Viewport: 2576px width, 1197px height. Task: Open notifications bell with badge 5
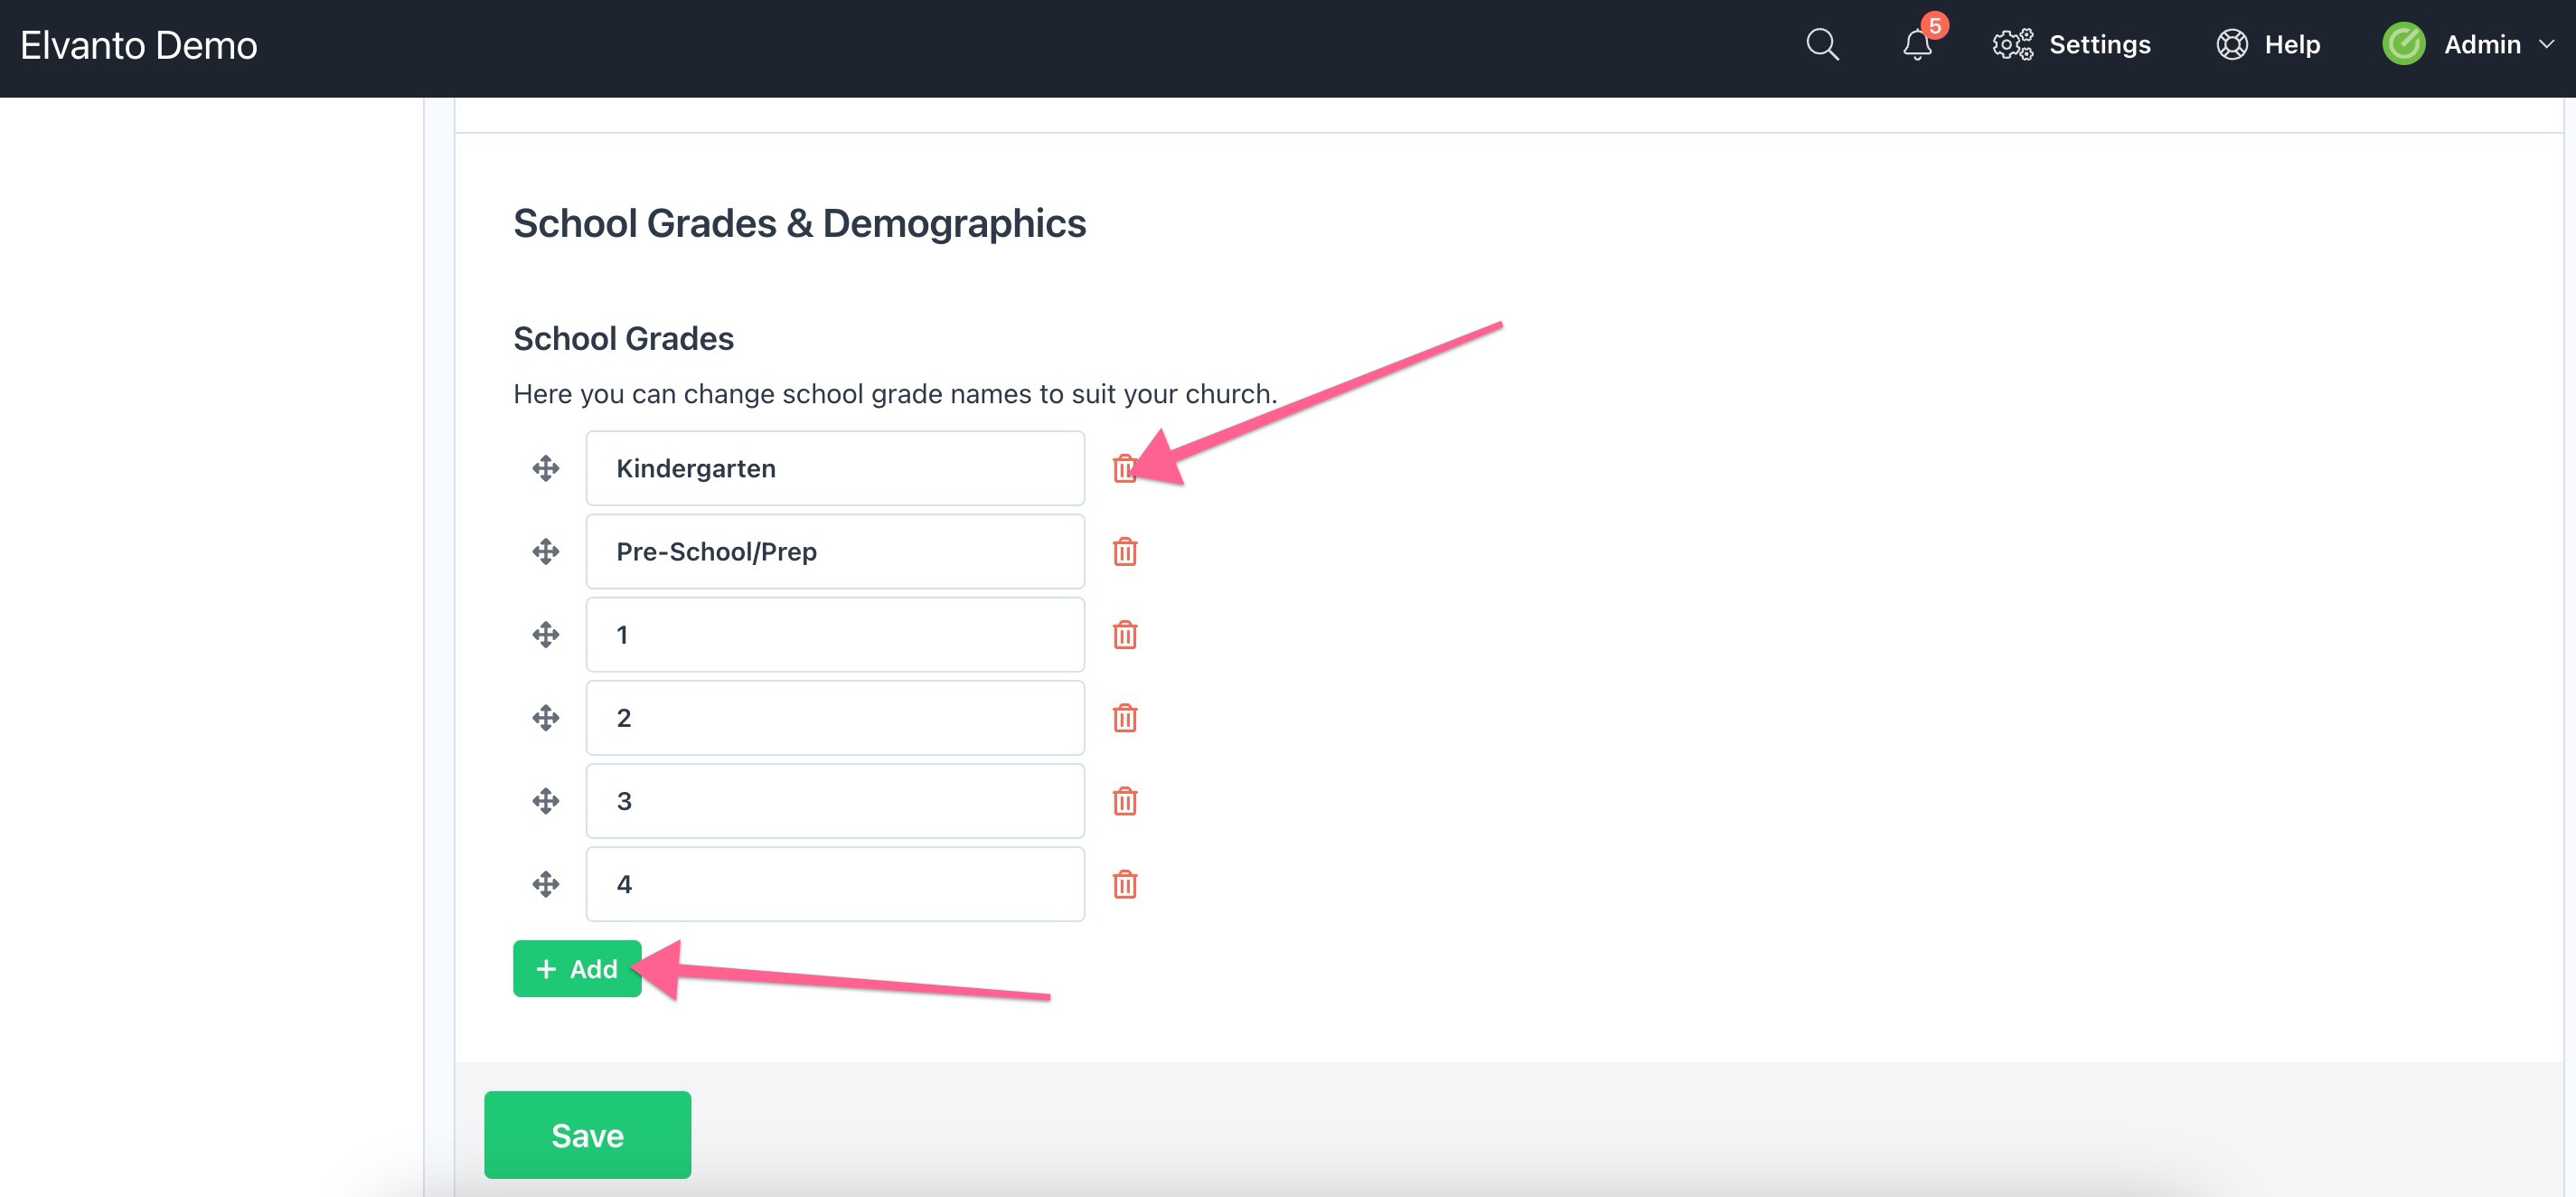click(x=1918, y=44)
